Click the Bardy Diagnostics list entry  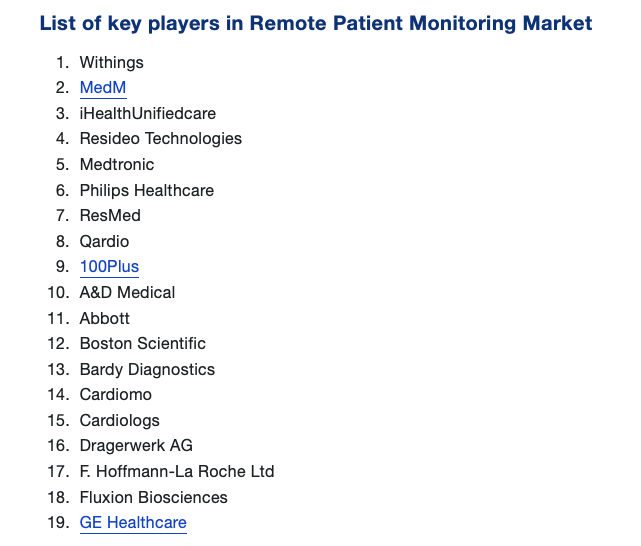tap(147, 369)
